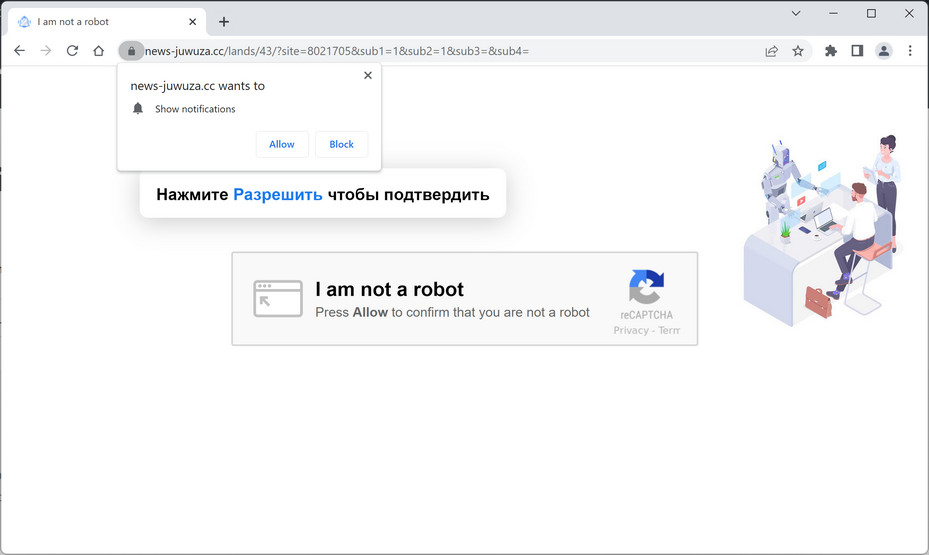Screen dimensions: 929x555
Task: Click the reCAPTCHA Privacy link
Action: pyautogui.click(x=631, y=330)
